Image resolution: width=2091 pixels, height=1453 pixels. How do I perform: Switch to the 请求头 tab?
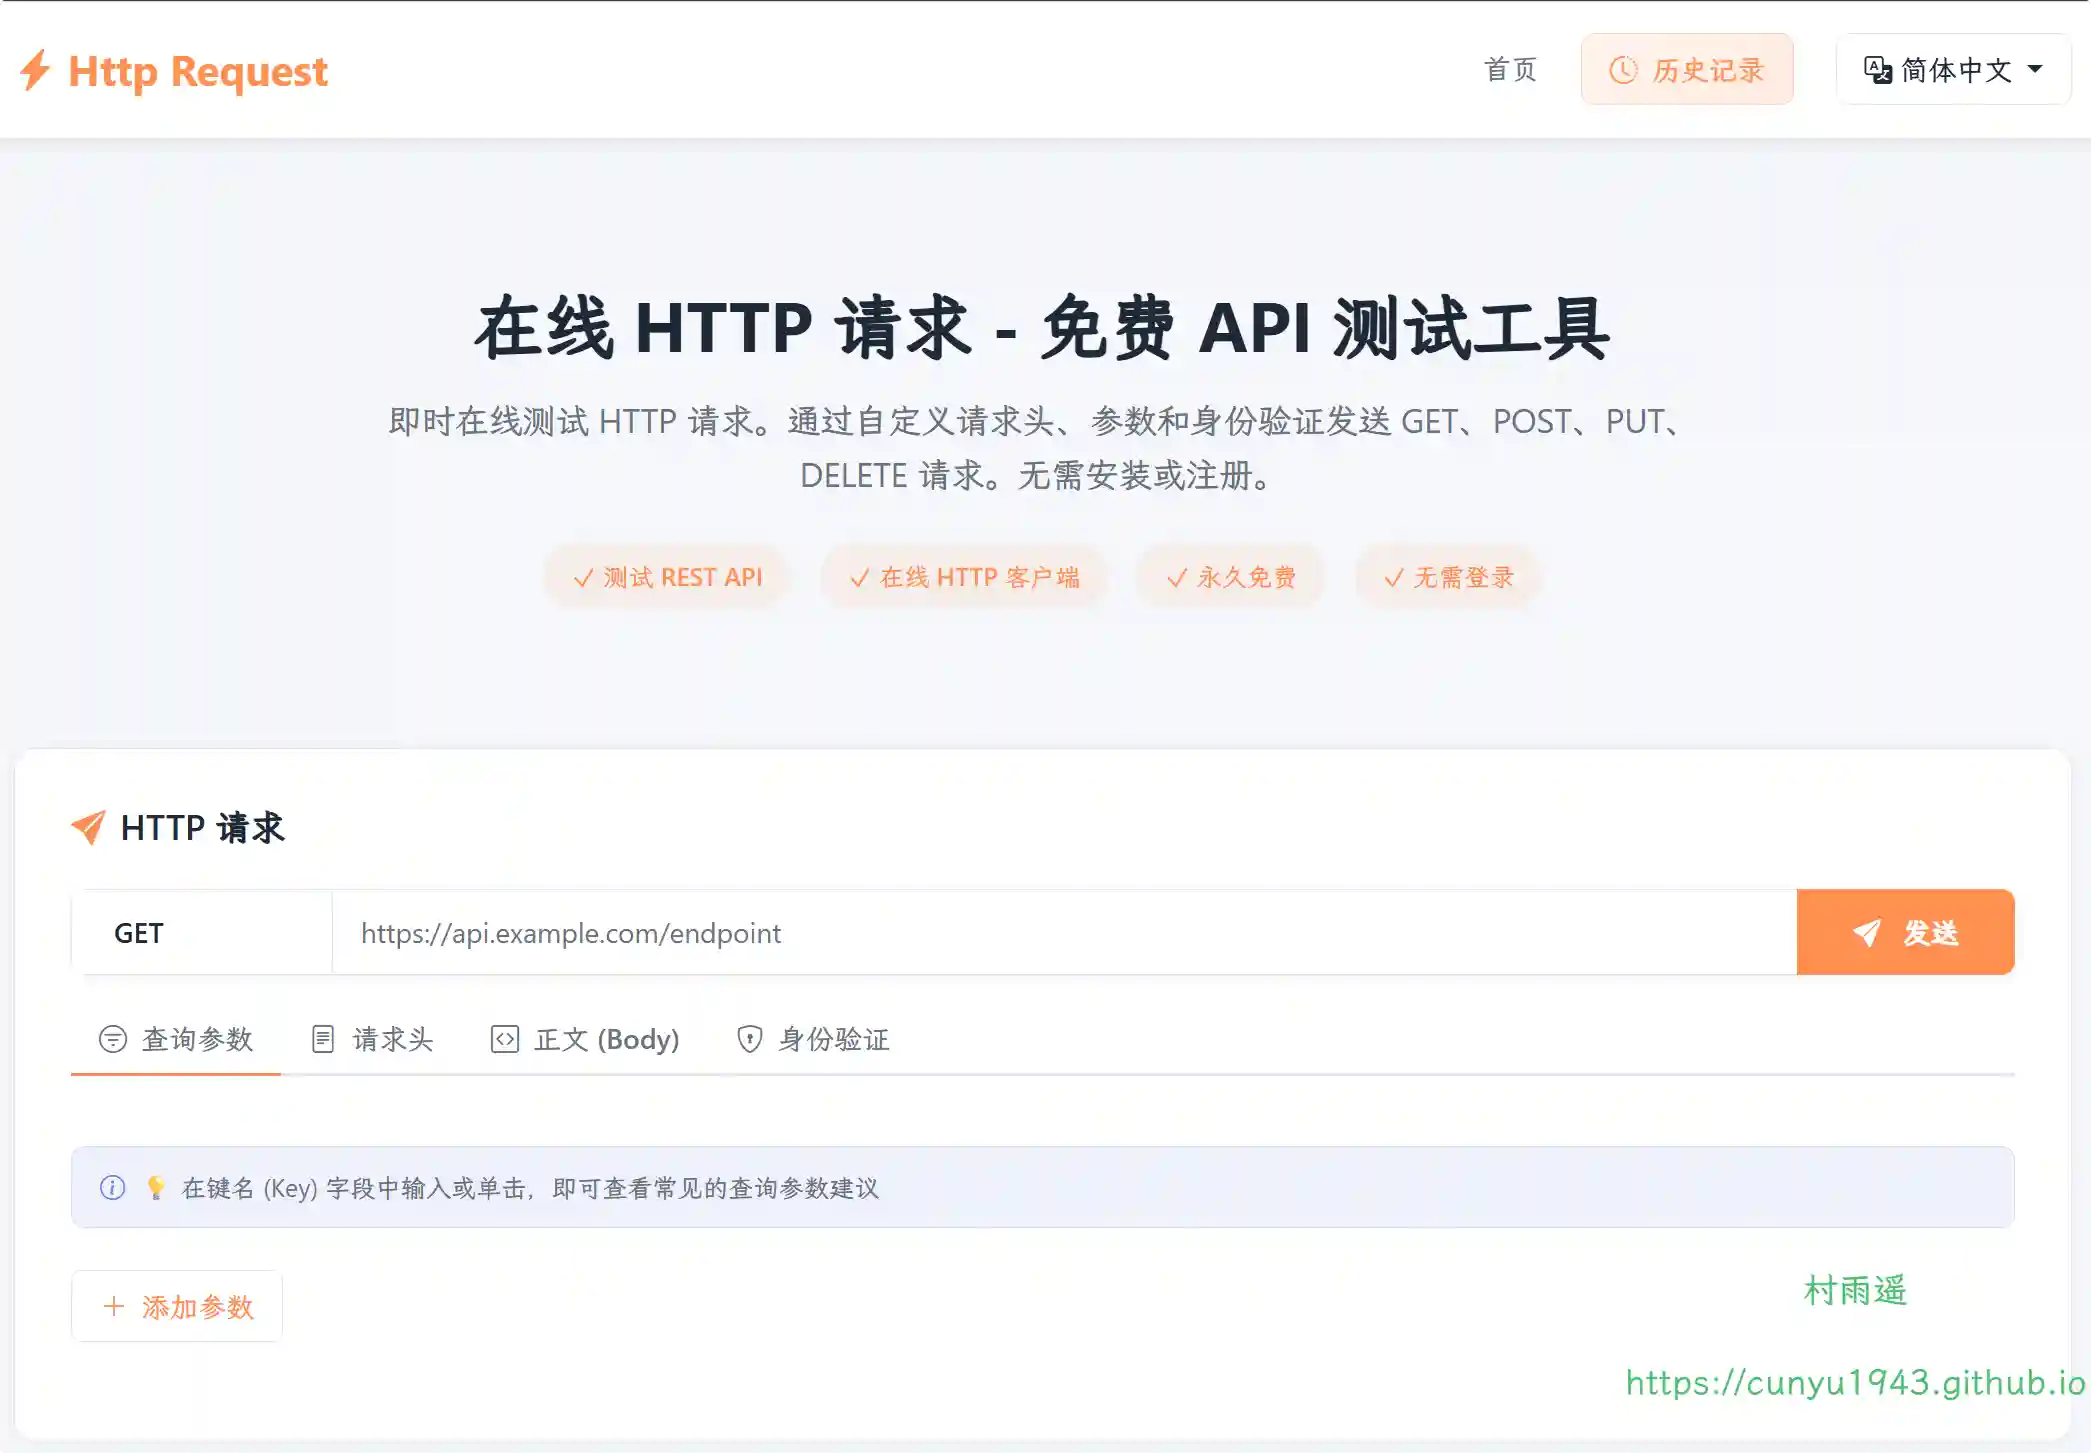[373, 1039]
